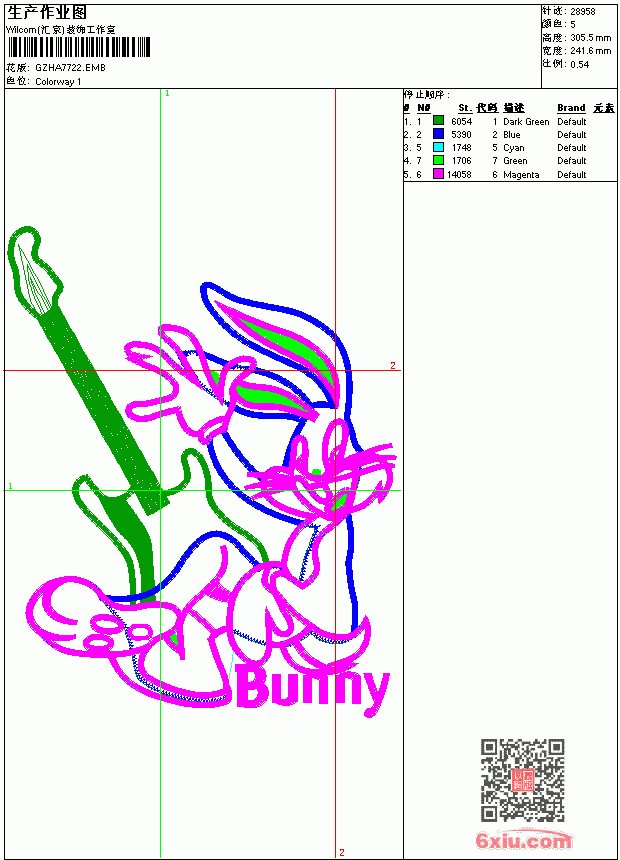Image resolution: width=620 pixels, height=860 pixels.
Task: Select the Brand column header
Action: 571,108
